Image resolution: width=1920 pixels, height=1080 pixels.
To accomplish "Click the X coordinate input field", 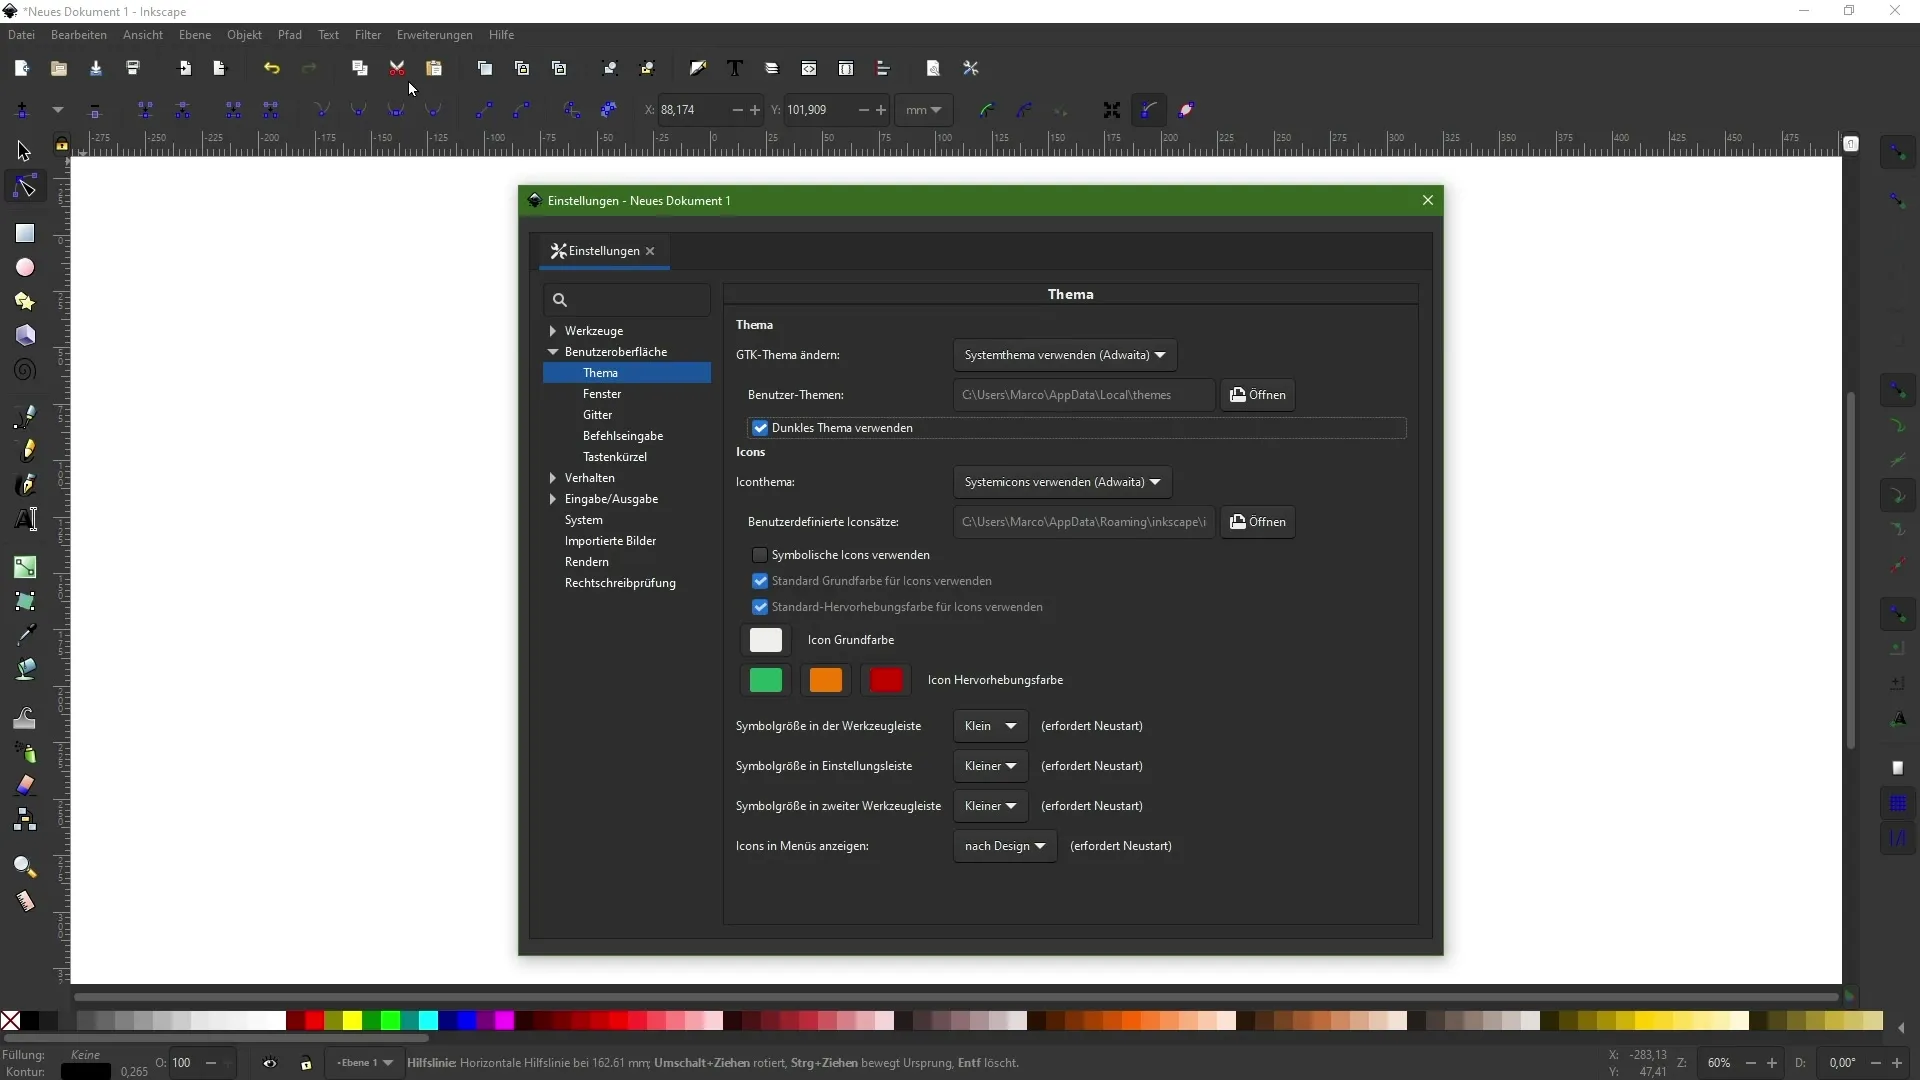I will point(693,110).
